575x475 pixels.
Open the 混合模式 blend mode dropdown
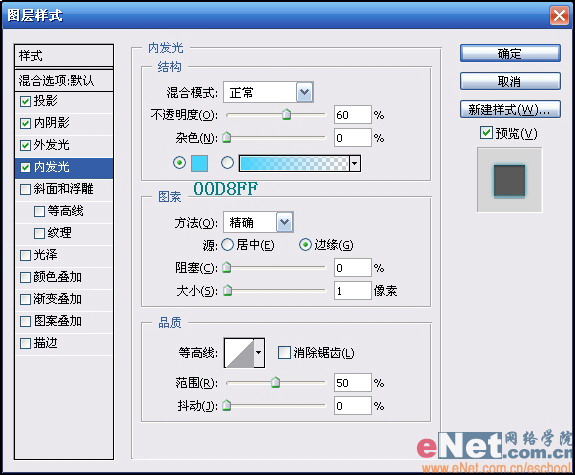(x=304, y=92)
